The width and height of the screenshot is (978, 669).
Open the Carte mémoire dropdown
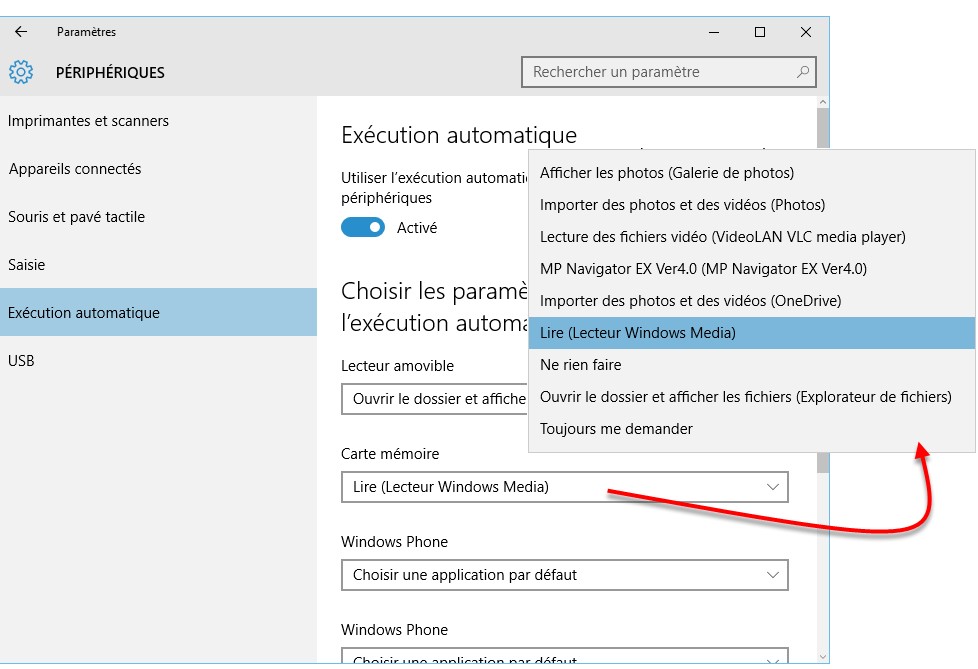pos(564,487)
